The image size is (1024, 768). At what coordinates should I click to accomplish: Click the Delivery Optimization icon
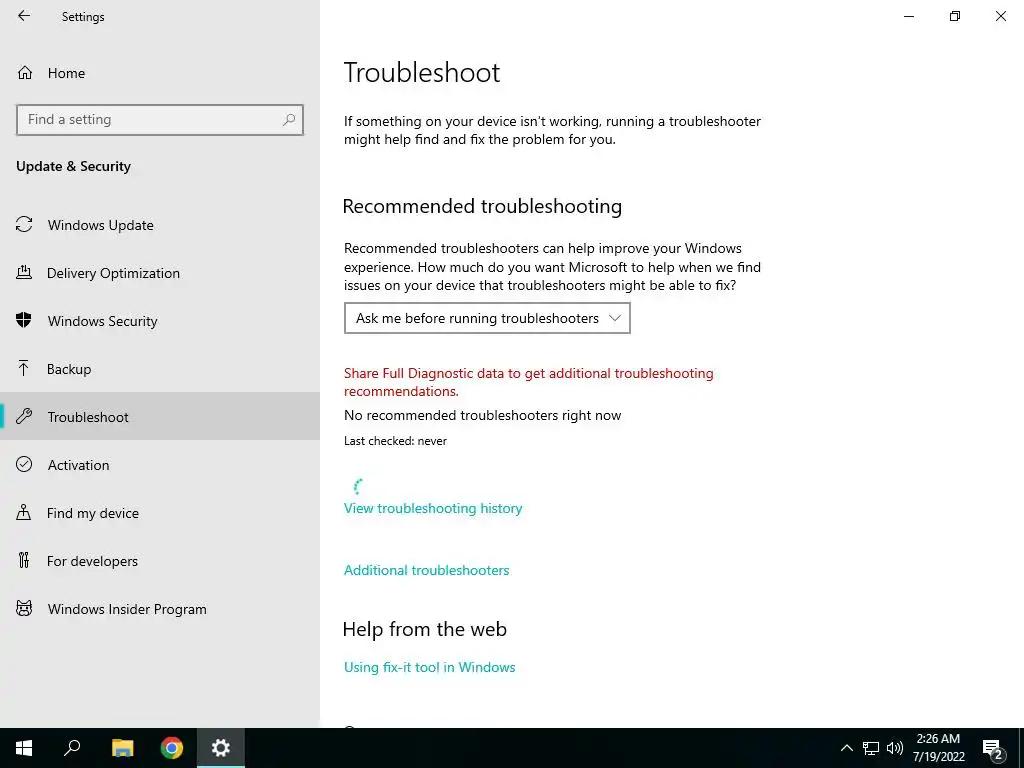pyautogui.click(x=24, y=272)
